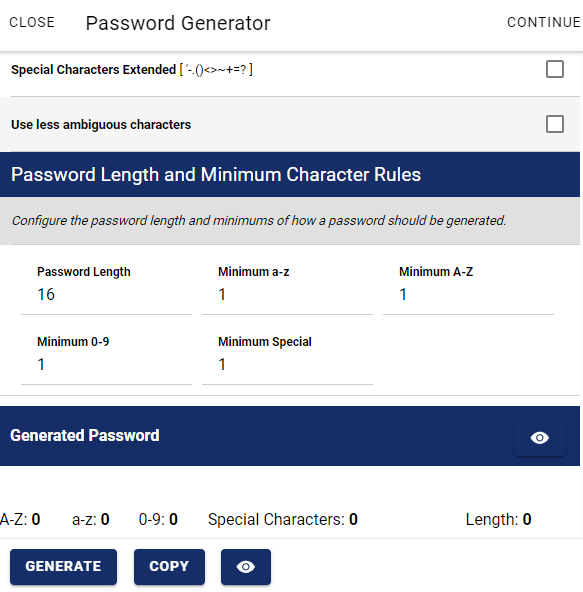Screen dimensions: 583x592
Task: Click CONTINUE in the top bar
Action: 543,22
